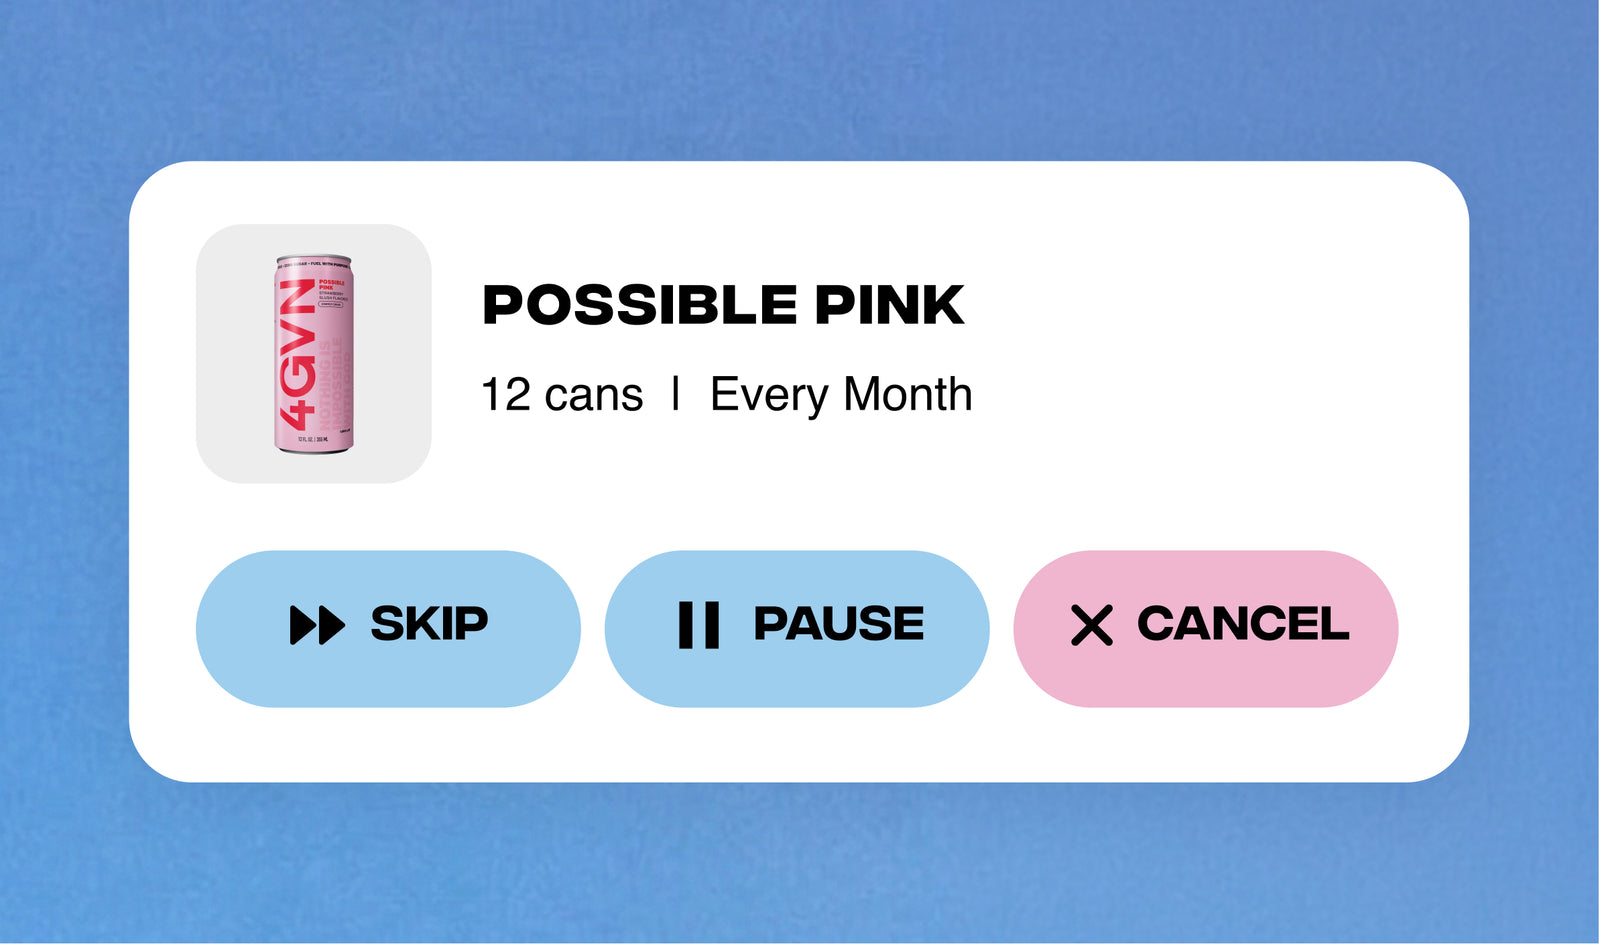Click the word POSSIBLE in the title
The height and width of the screenshot is (944, 1600).
point(640,305)
